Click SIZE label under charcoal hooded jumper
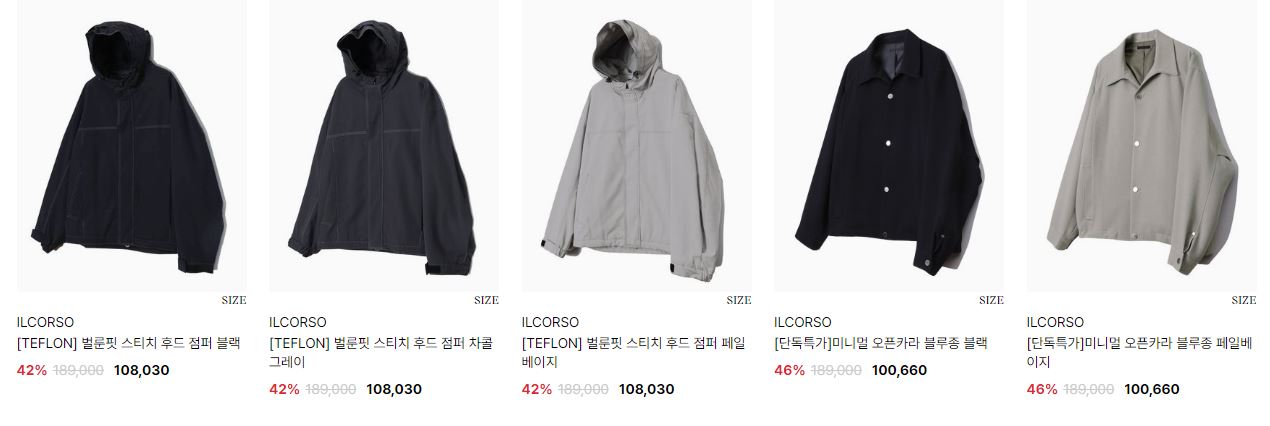The width and height of the screenshot is (1270, 426). pyautogui.click(x=487, y=300)
